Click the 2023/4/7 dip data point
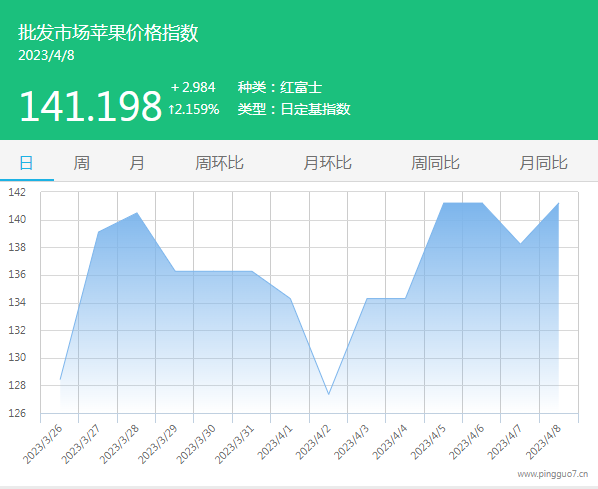The height and width of the screenshot is (489, 598). (x=520, y=243)
